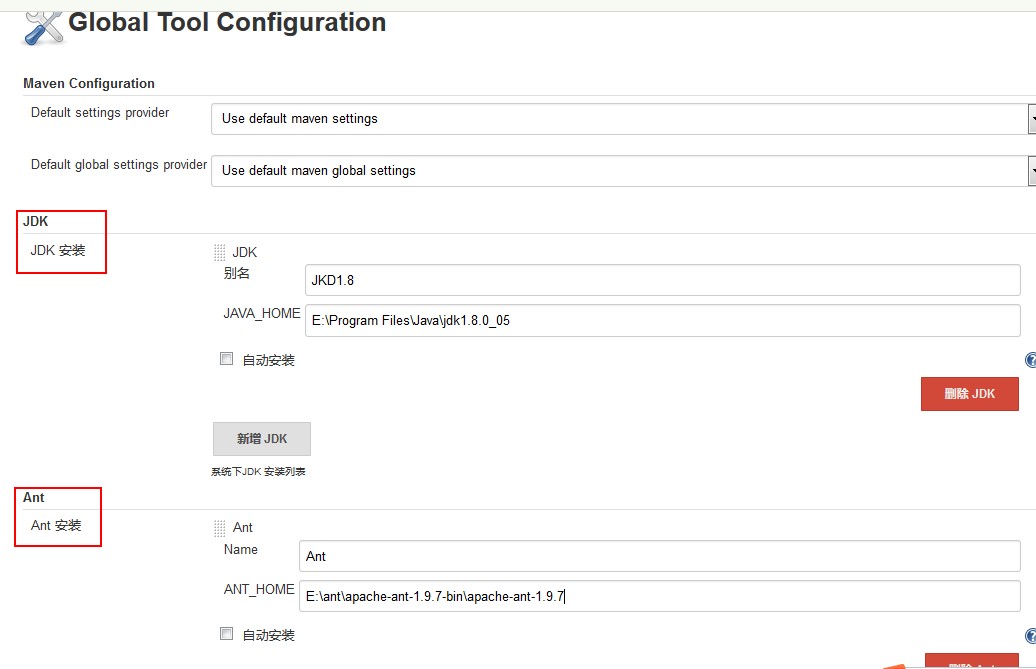Screen dimensions: 1036x669
Task: Click the JAVA_HOME path input field
Action: 661,321
